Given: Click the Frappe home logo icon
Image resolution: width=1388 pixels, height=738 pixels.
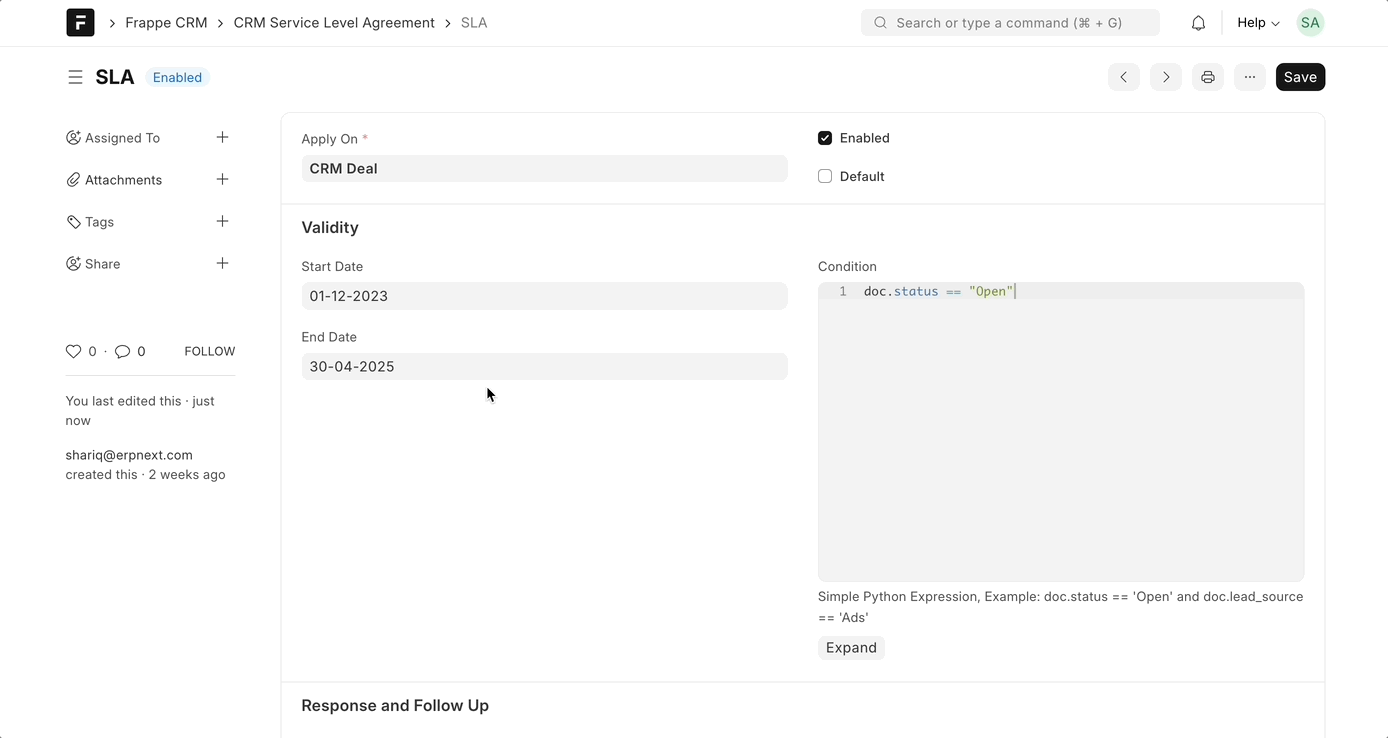Looking at the screenshot, I should pyautogui.click(x=80, y=22).
